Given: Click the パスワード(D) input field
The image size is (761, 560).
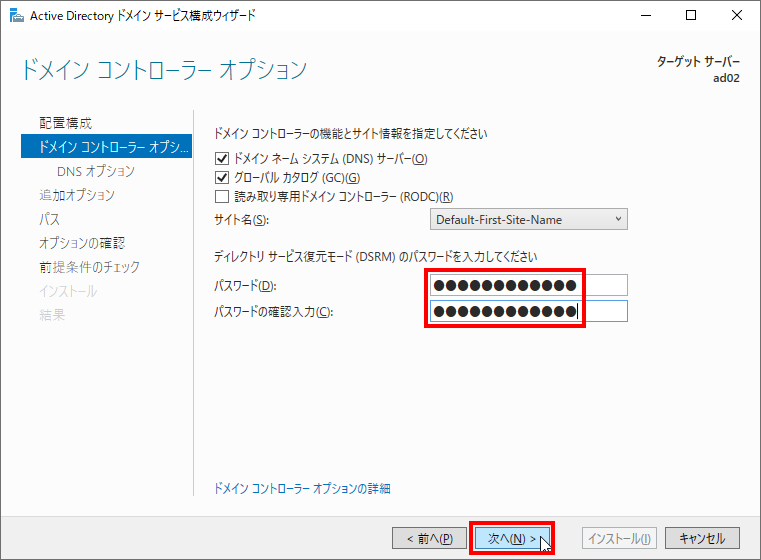Looking at the screenshot, I should [x=529, y=285].
